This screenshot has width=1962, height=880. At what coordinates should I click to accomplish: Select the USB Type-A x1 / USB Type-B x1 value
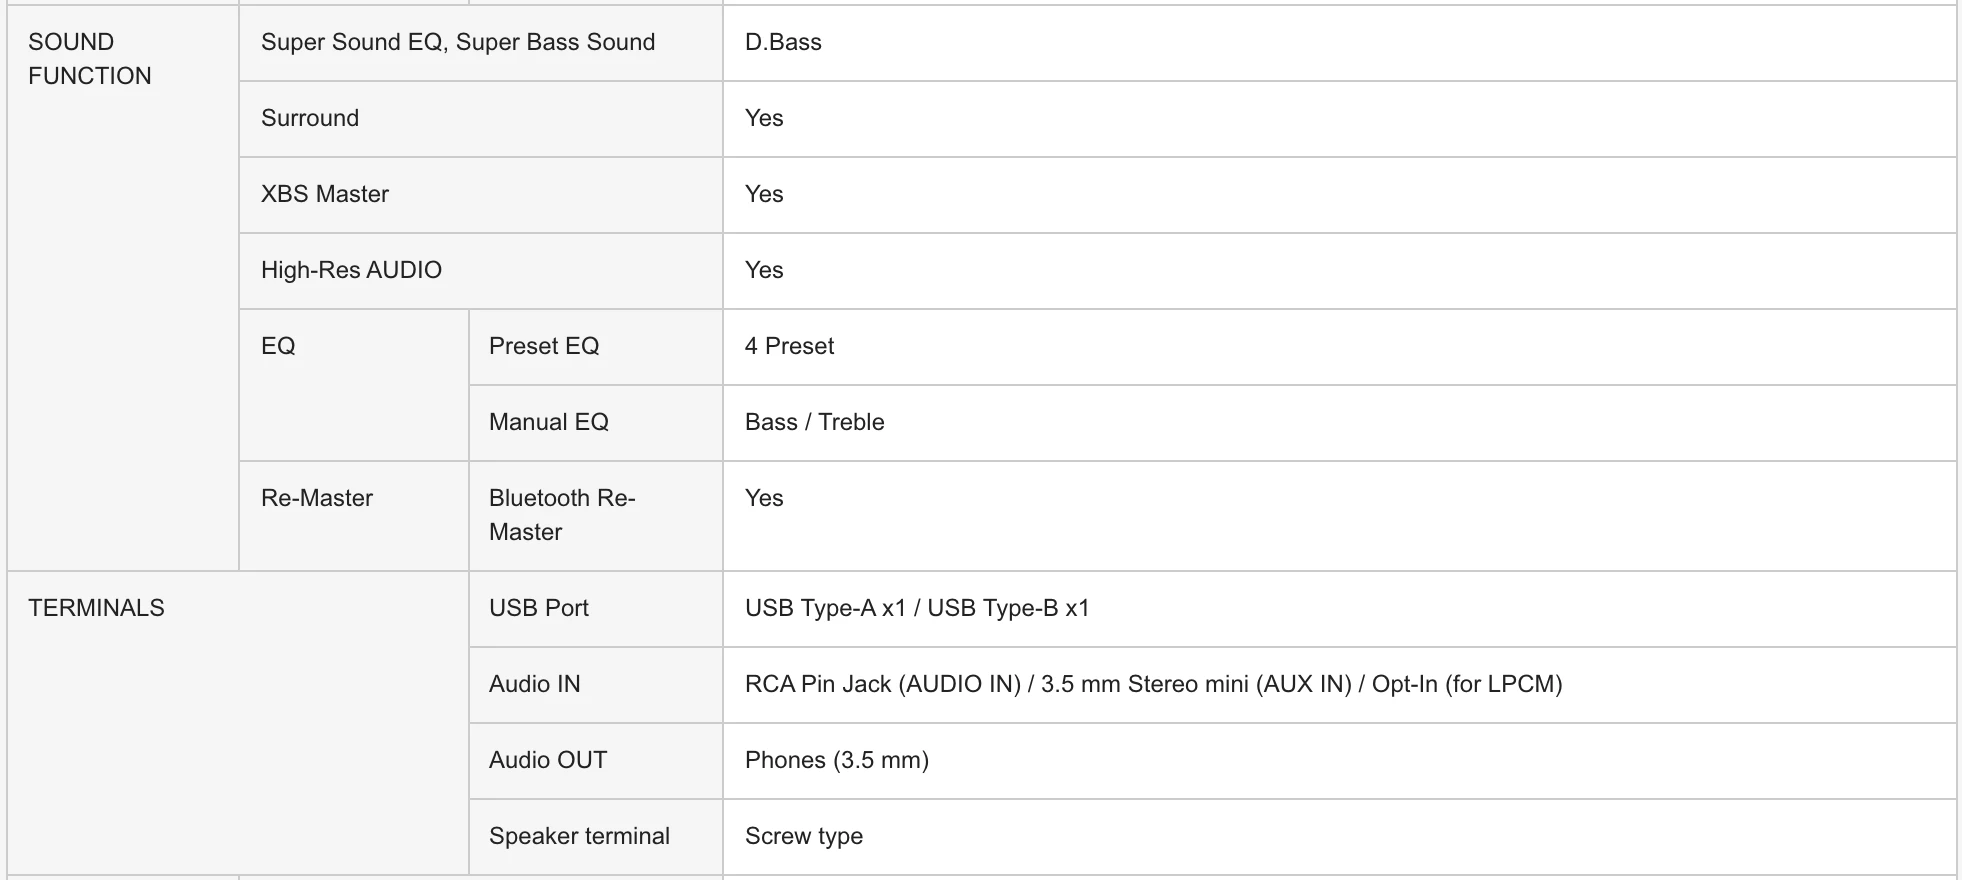(x=917, y=608)
